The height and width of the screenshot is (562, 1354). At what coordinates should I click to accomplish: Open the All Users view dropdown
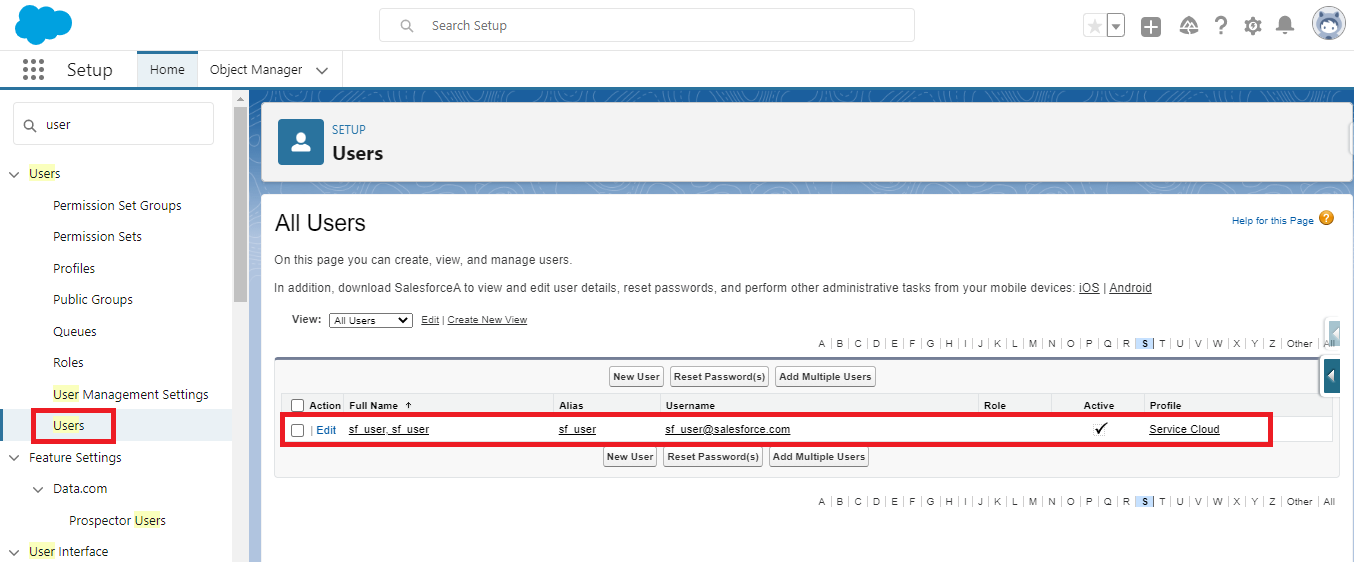coord(370,320)
